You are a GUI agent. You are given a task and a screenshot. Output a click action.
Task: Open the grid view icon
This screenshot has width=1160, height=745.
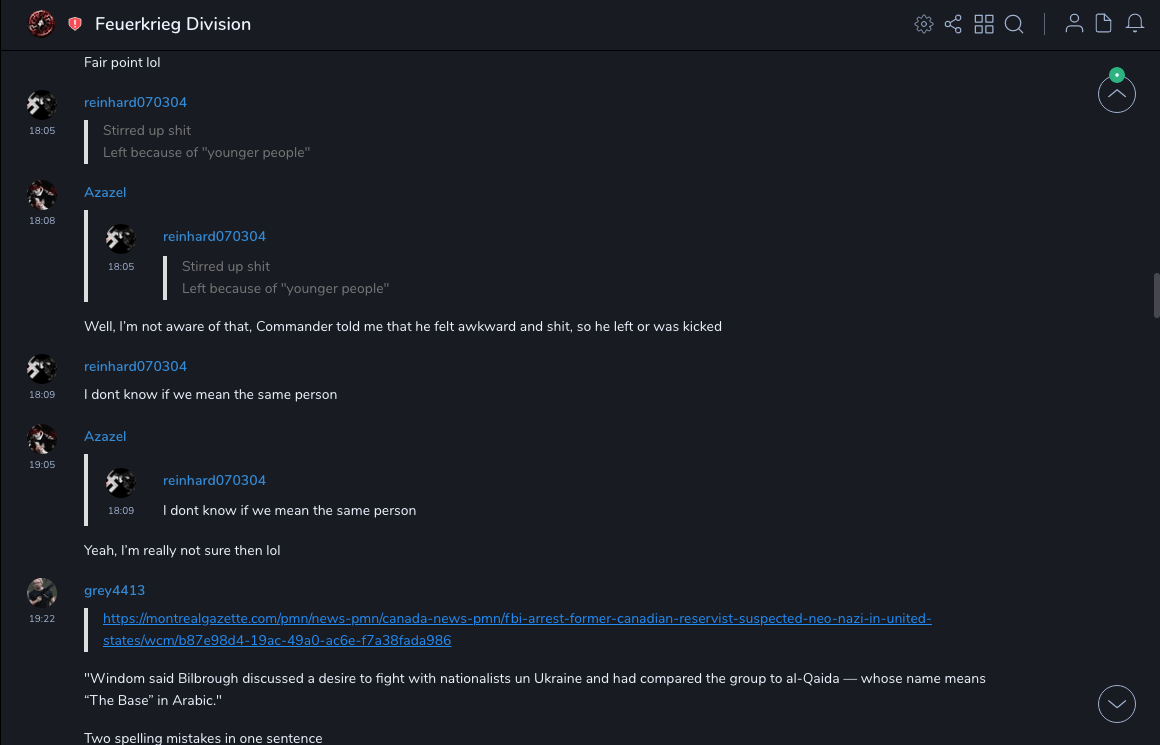coord(984,24)
